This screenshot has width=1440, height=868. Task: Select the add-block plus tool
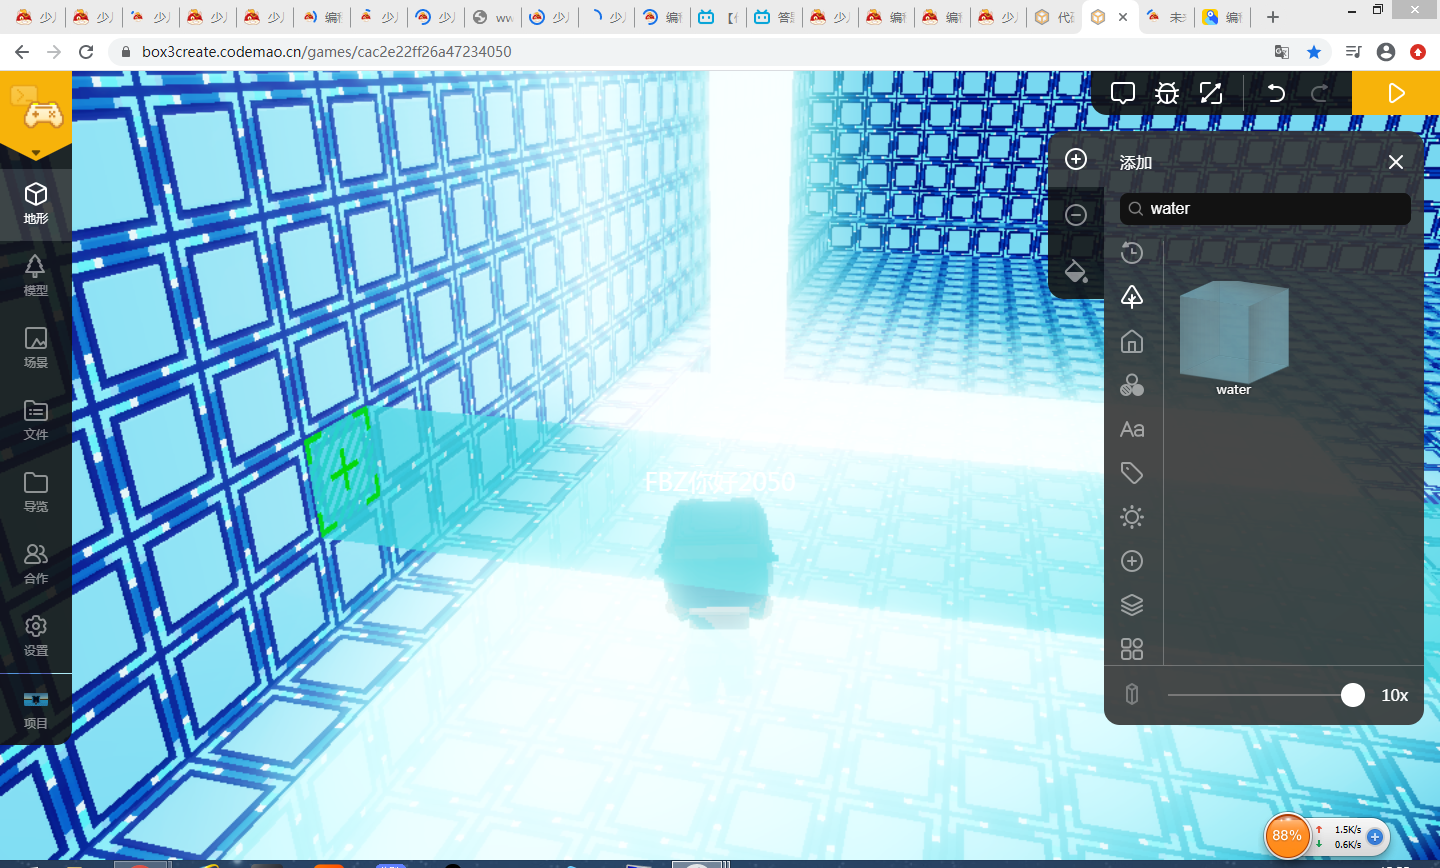pos(1076,160)
